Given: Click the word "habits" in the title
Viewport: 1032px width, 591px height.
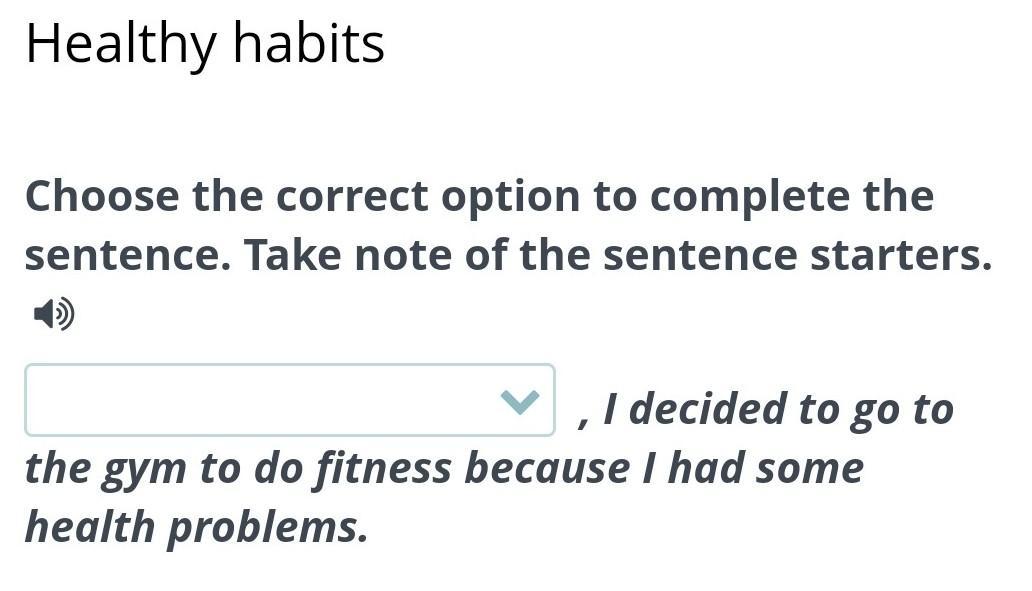Looking at the screenshot, I should coord(309,44).
